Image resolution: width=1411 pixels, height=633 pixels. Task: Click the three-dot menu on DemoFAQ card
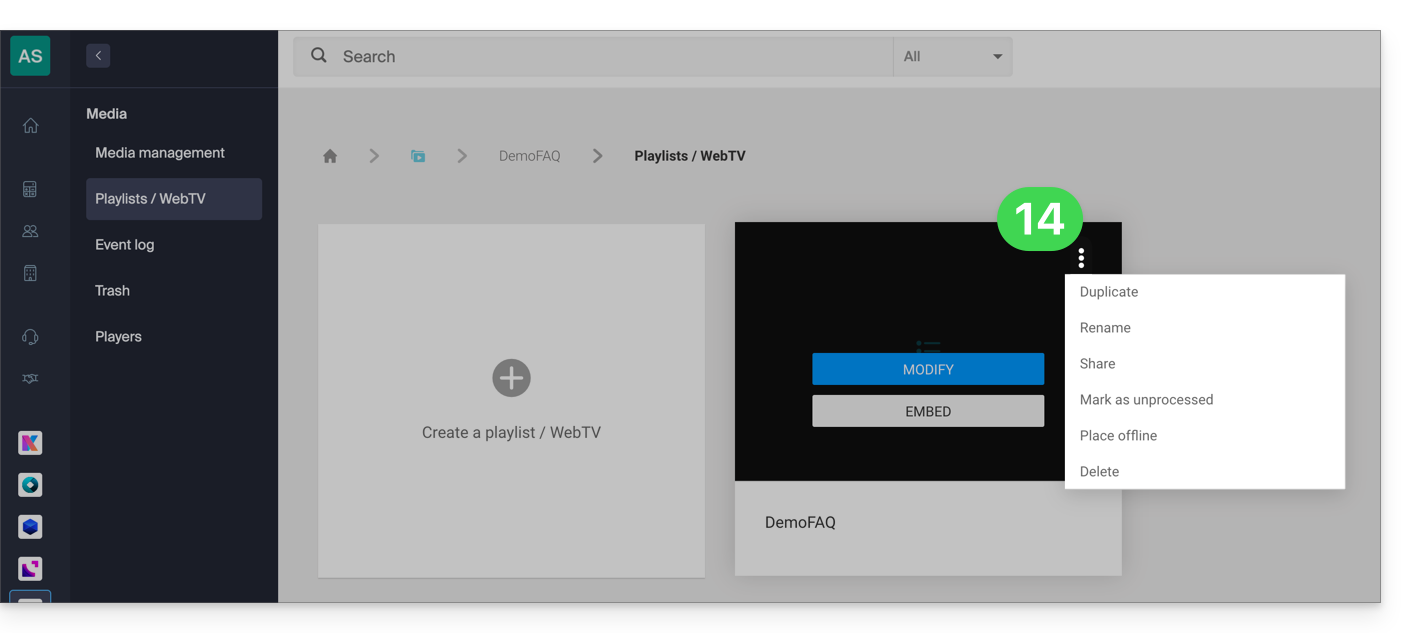pyautogui.click(x=1081, y=259)
